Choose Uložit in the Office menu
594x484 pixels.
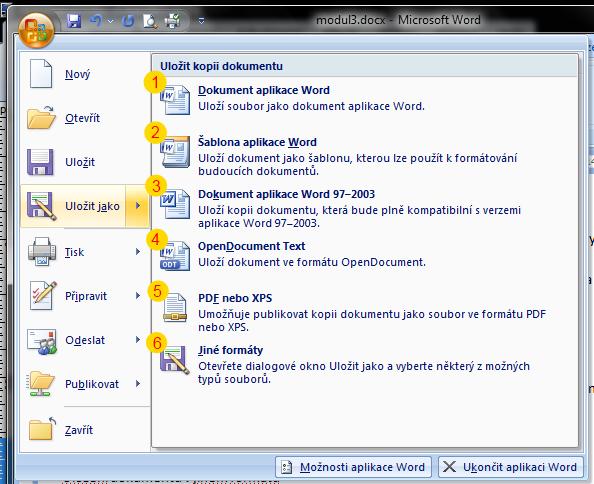(80, 162)
